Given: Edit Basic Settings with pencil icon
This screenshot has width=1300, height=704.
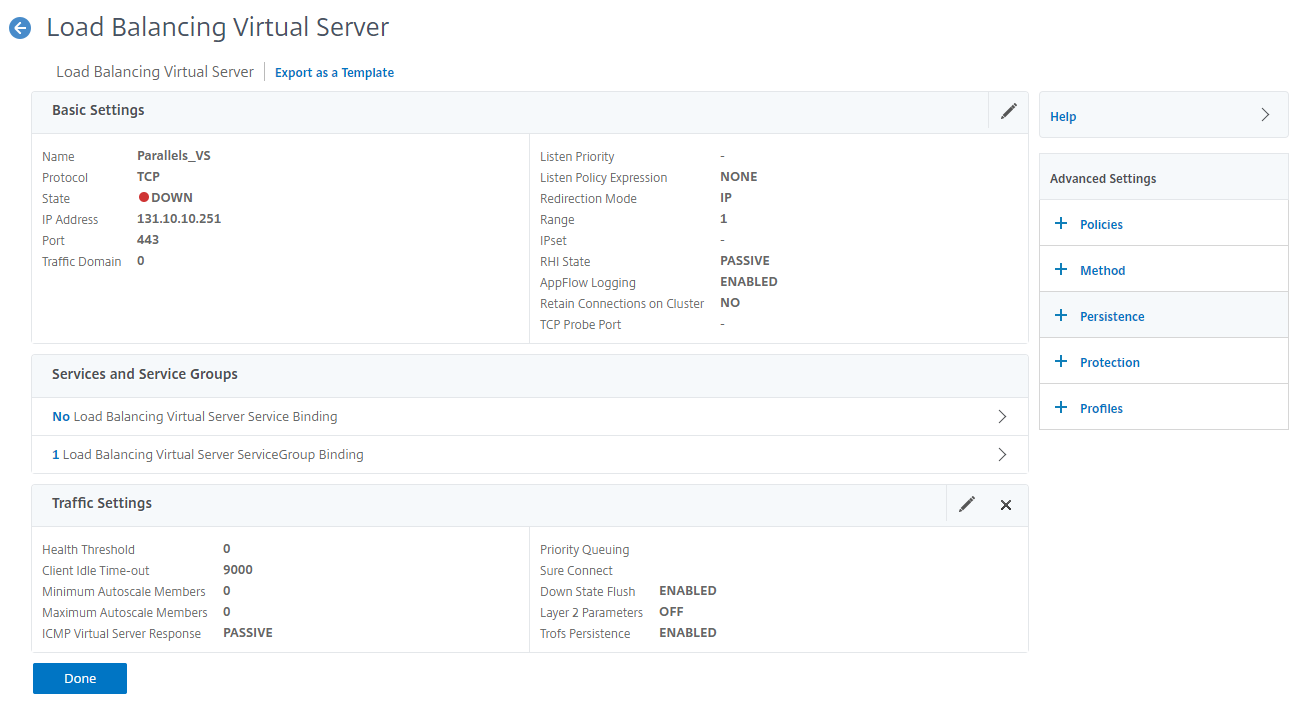Looking at the screenshot, I should pyautogui.click(x=1008, y=111).
